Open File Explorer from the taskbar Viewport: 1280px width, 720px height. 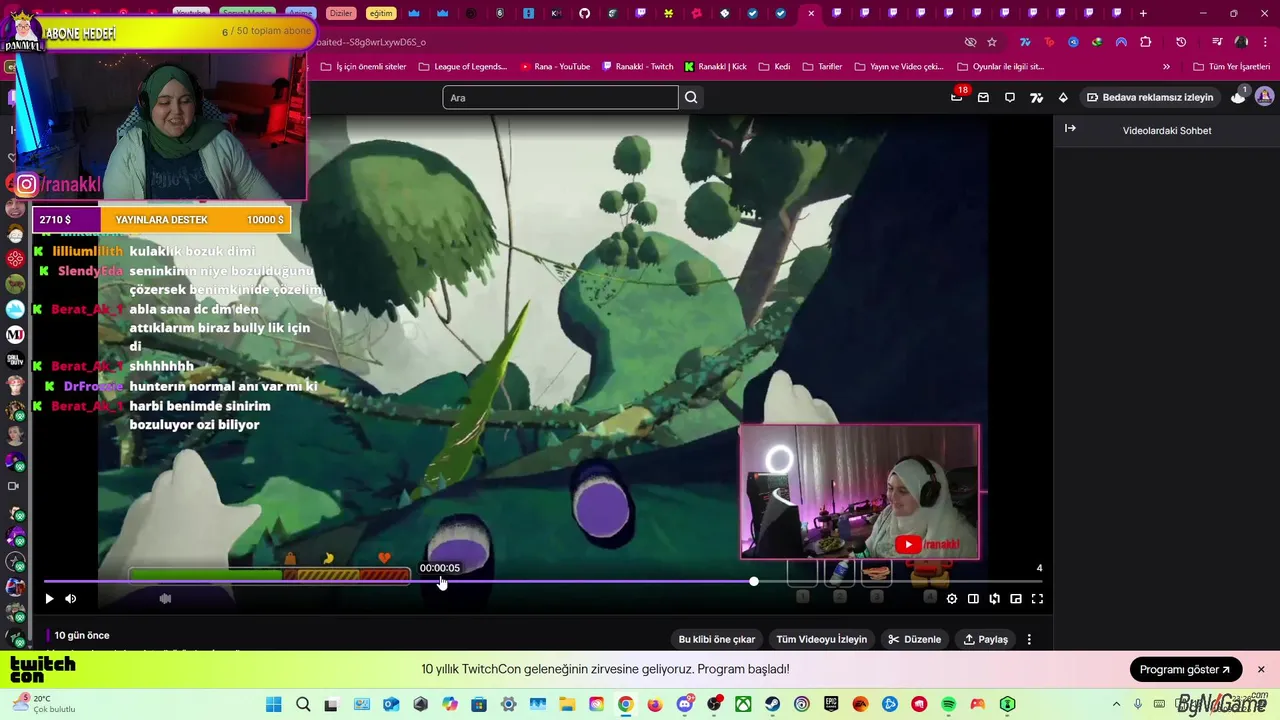(x=567, y=704)
